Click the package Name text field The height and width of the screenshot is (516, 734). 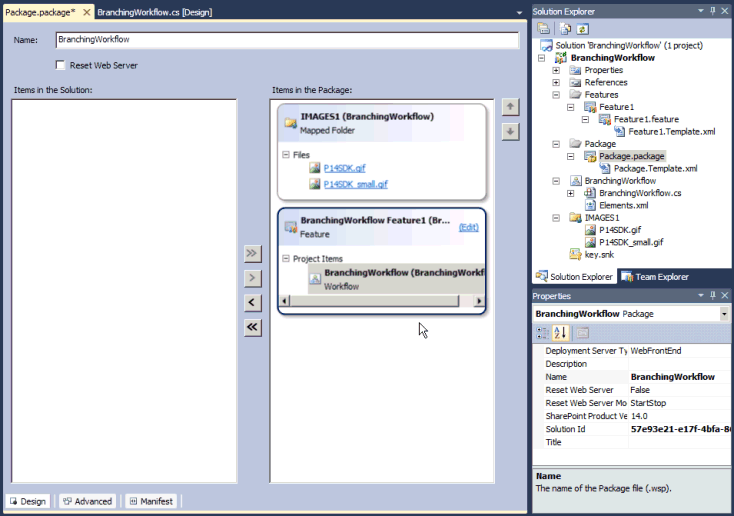(x=287, y=41)
